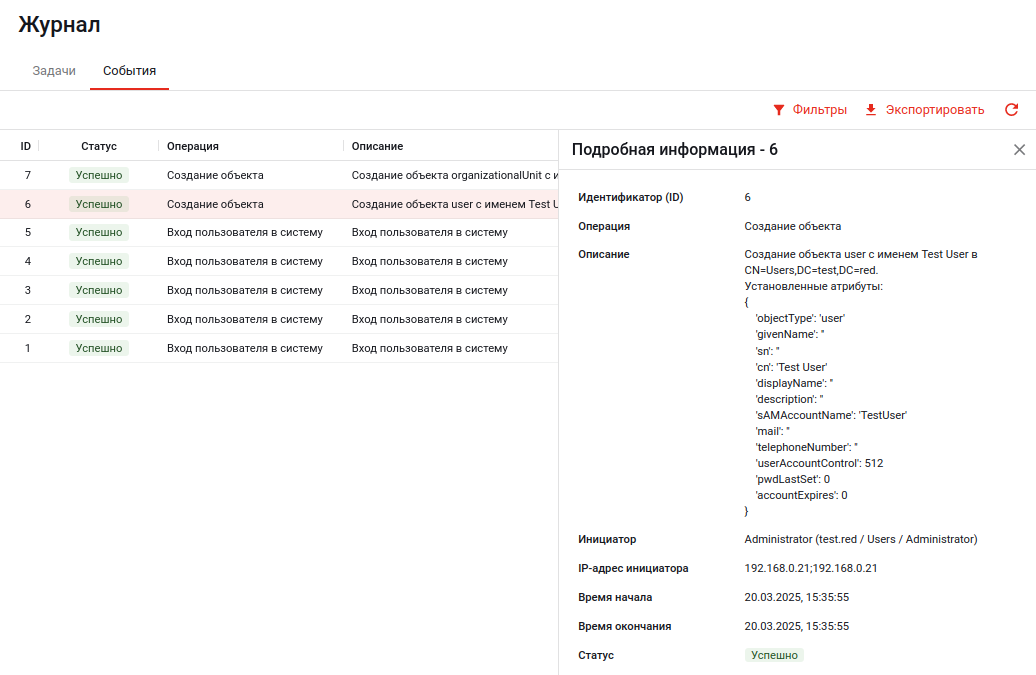The width and height of the screenshot is (1036, 675).
Task: Click the Успешно status in details panel
Action: [774, 655]
